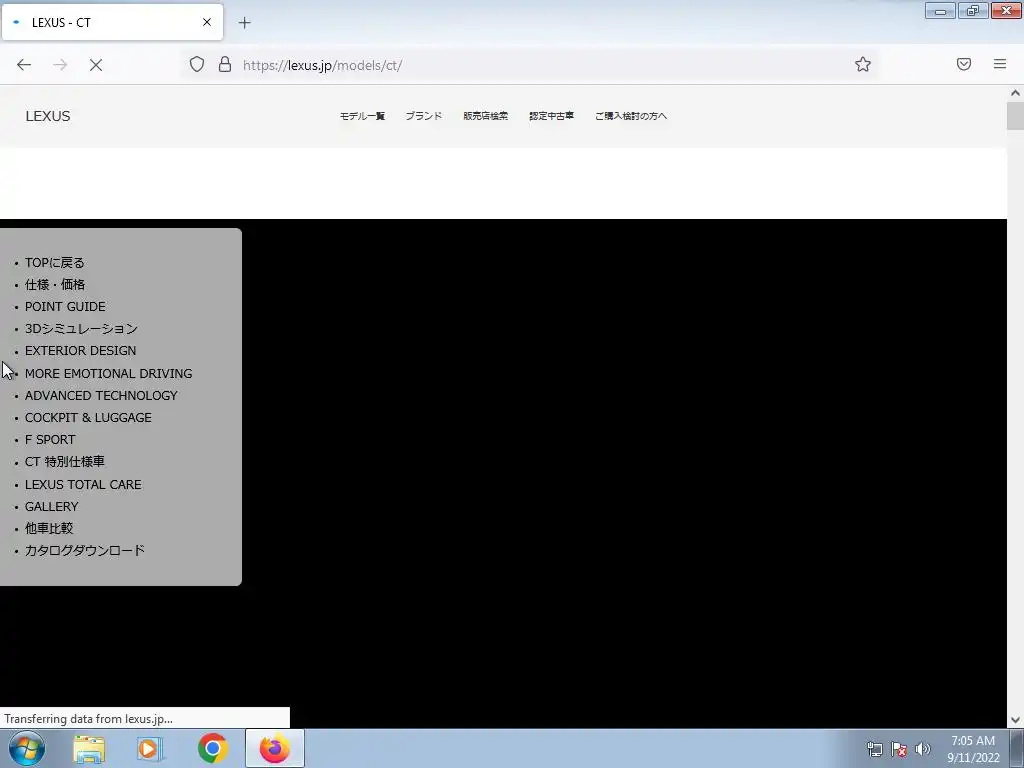Click the page scrollbar thumb
Viewport: 1024px width, 768px height.
pos(1016,116)
